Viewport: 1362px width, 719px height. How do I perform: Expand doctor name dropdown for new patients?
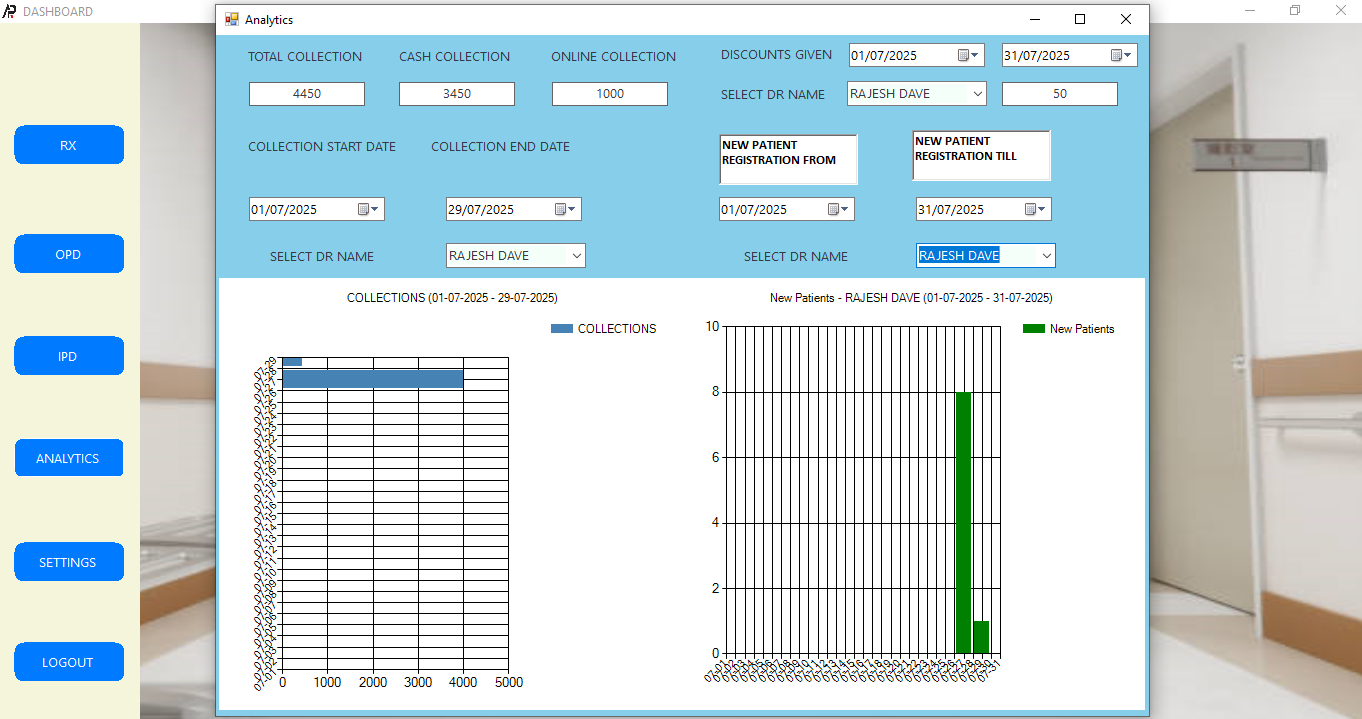pyautogui.click(x=1046, y=257)
